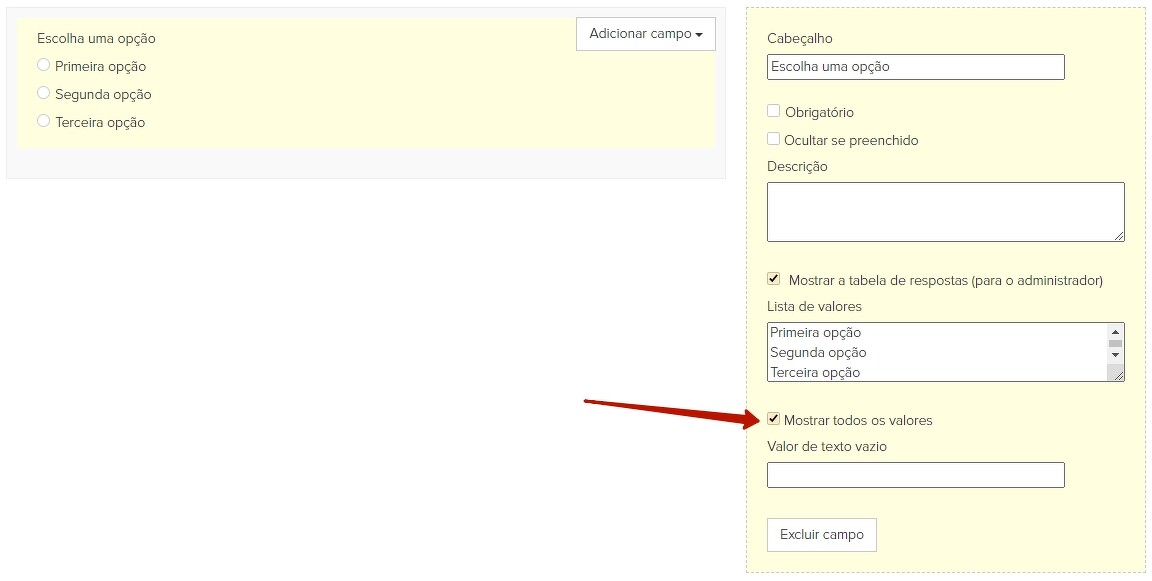This screenshot has height=581, width=1152.
Task: Pick the Terceira opção radio button
Action: click(43, 121)
